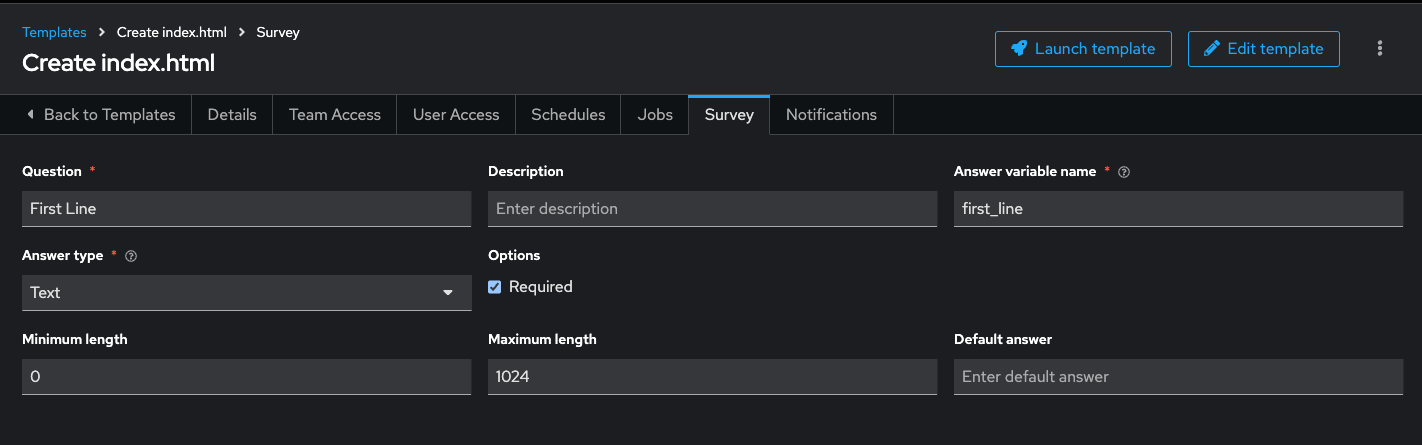The height and width of the screenshot is (445, 1422).
Task: Click the rocket icon on Launch template
Action: (1019, 48)
